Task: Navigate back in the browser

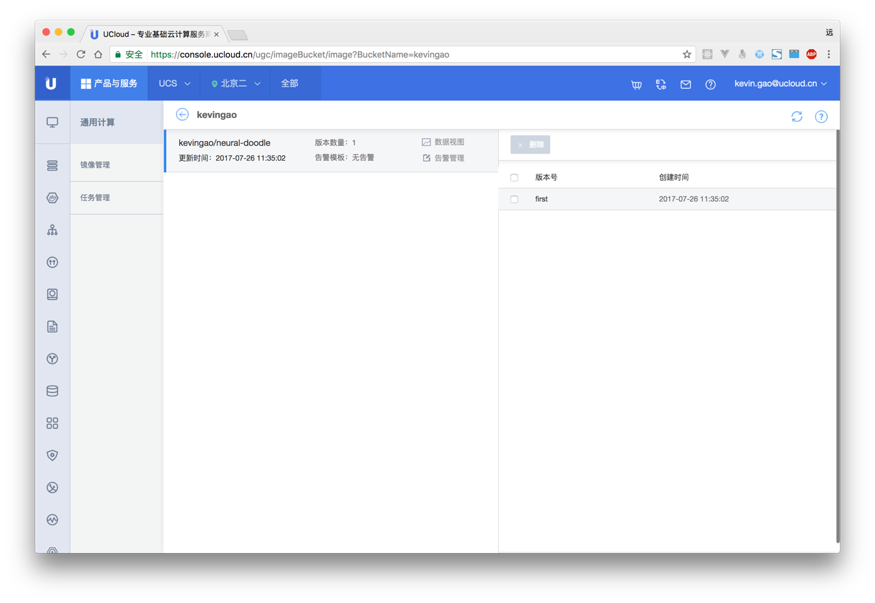Action: click(46, 54)
